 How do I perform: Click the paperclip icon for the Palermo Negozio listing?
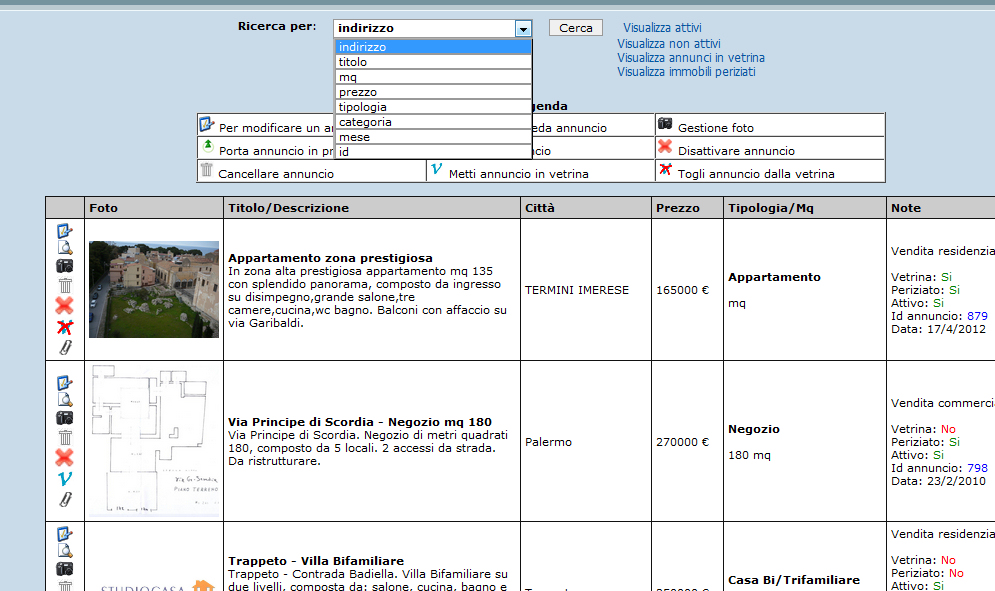65,499
